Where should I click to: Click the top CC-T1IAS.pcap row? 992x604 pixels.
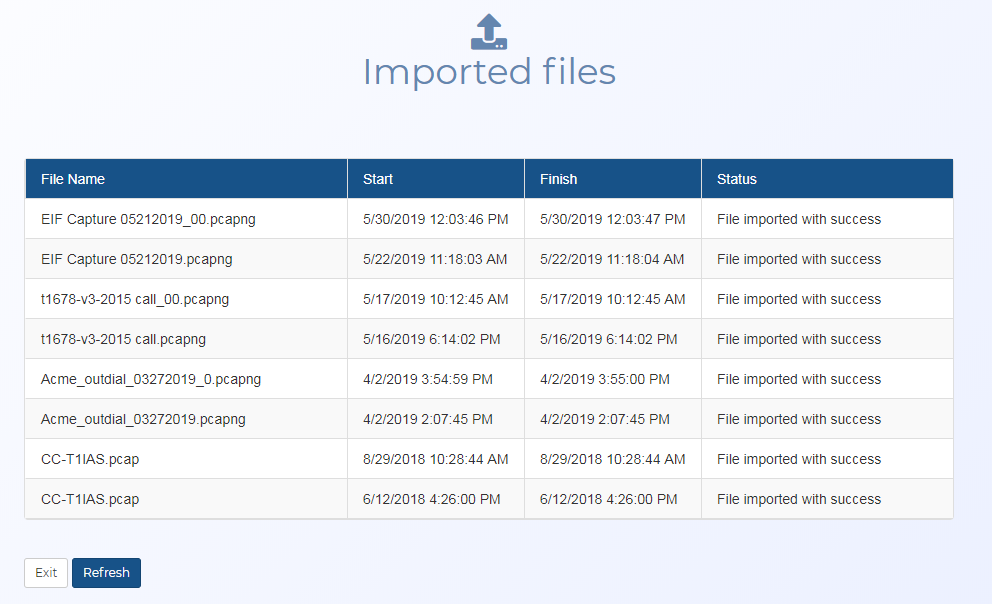pyautogui.click(x=89, y=458)
